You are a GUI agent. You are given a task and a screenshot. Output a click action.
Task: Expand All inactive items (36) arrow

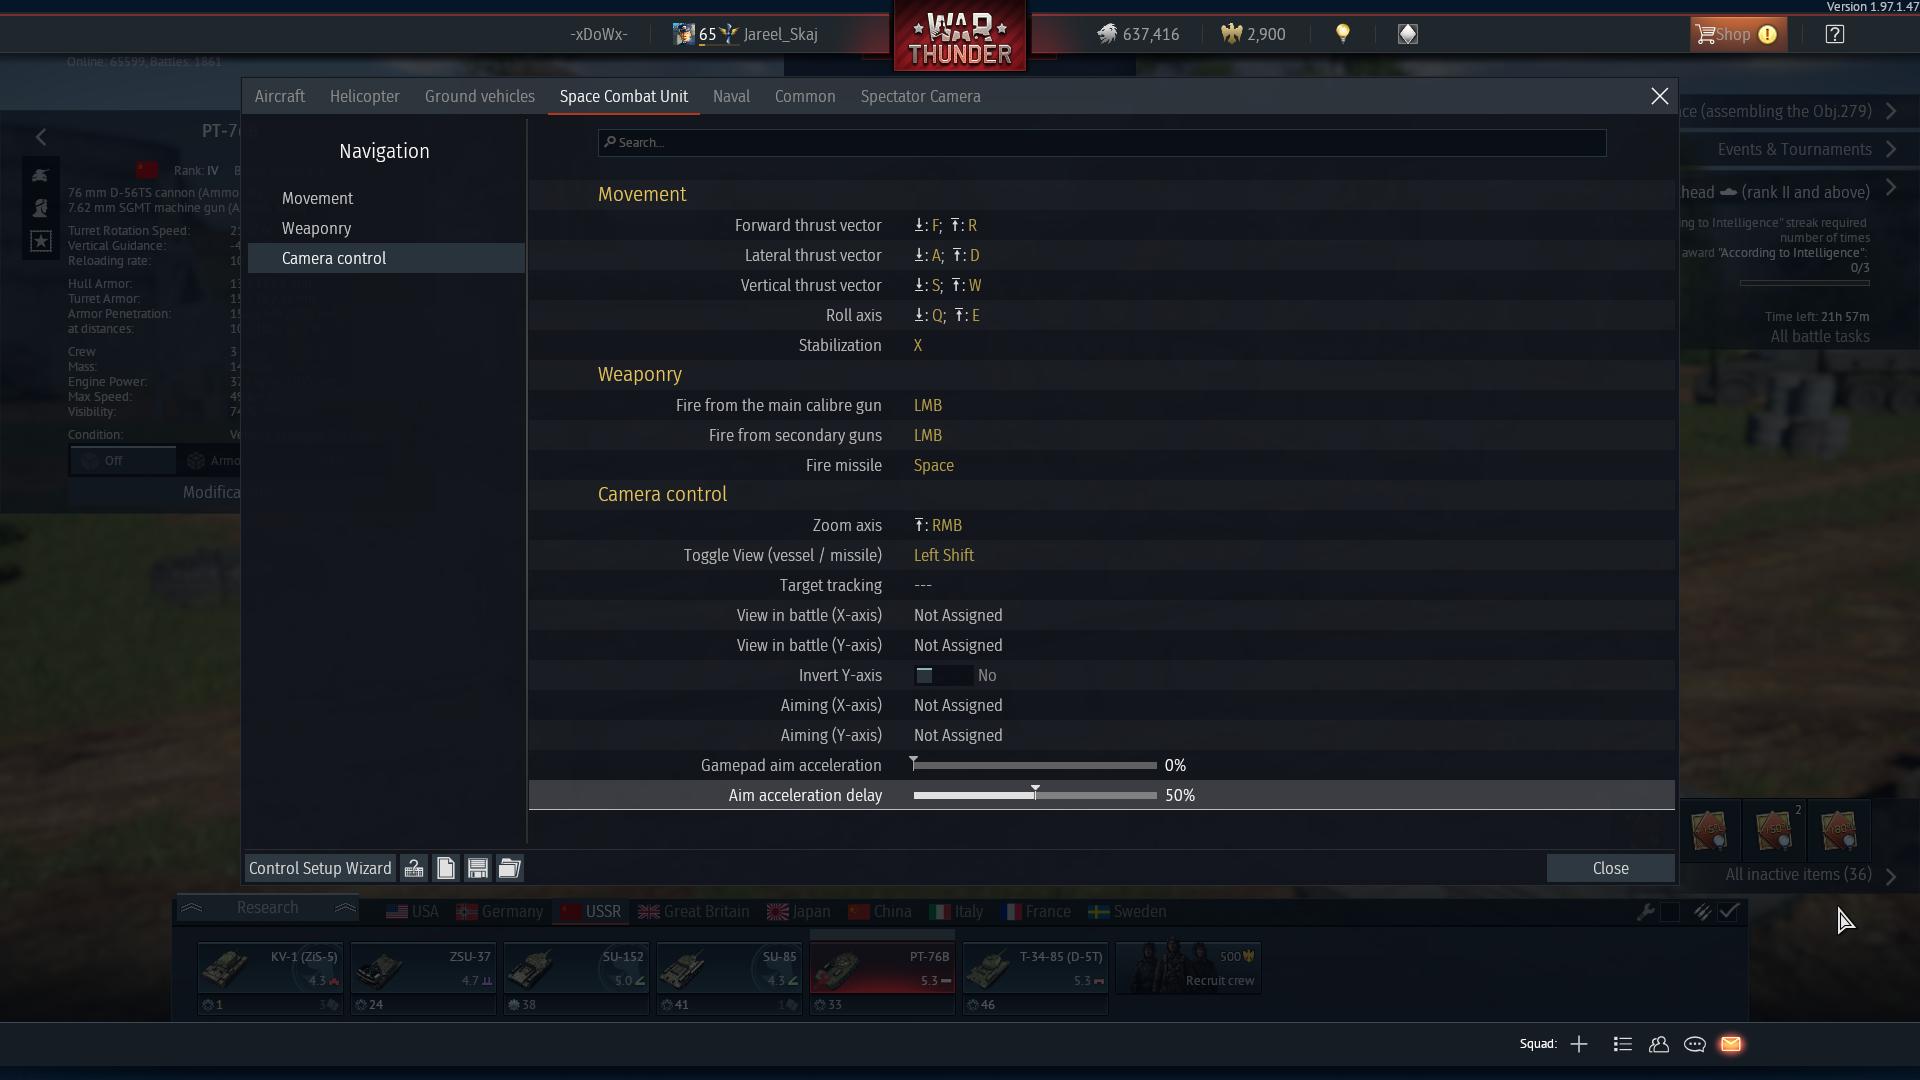1891,876
